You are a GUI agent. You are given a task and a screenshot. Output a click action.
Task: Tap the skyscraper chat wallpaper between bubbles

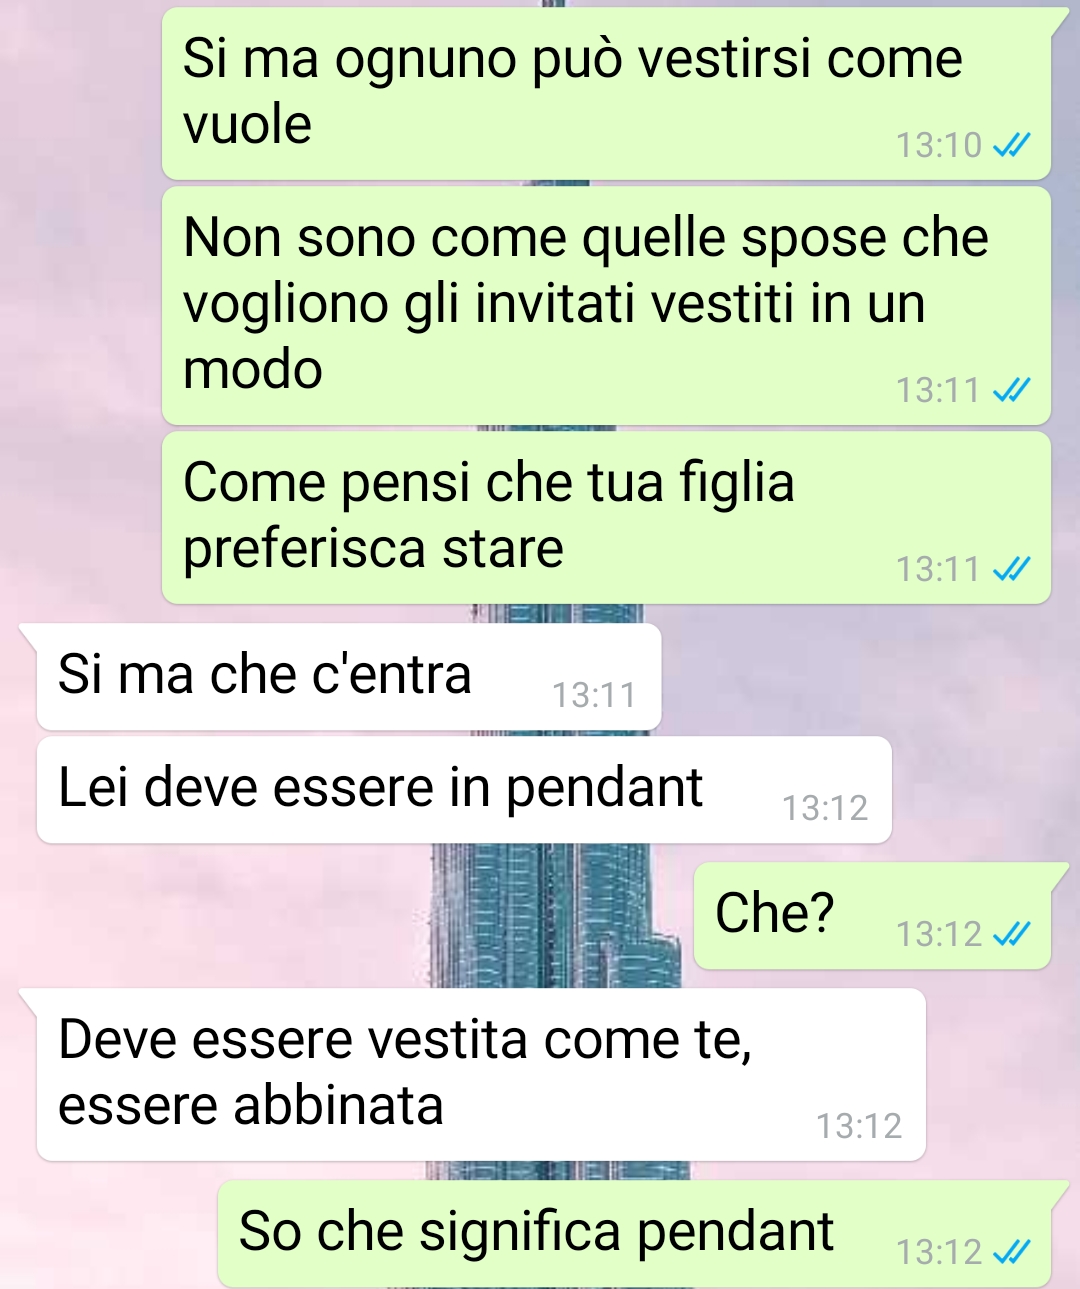[556, 915]
